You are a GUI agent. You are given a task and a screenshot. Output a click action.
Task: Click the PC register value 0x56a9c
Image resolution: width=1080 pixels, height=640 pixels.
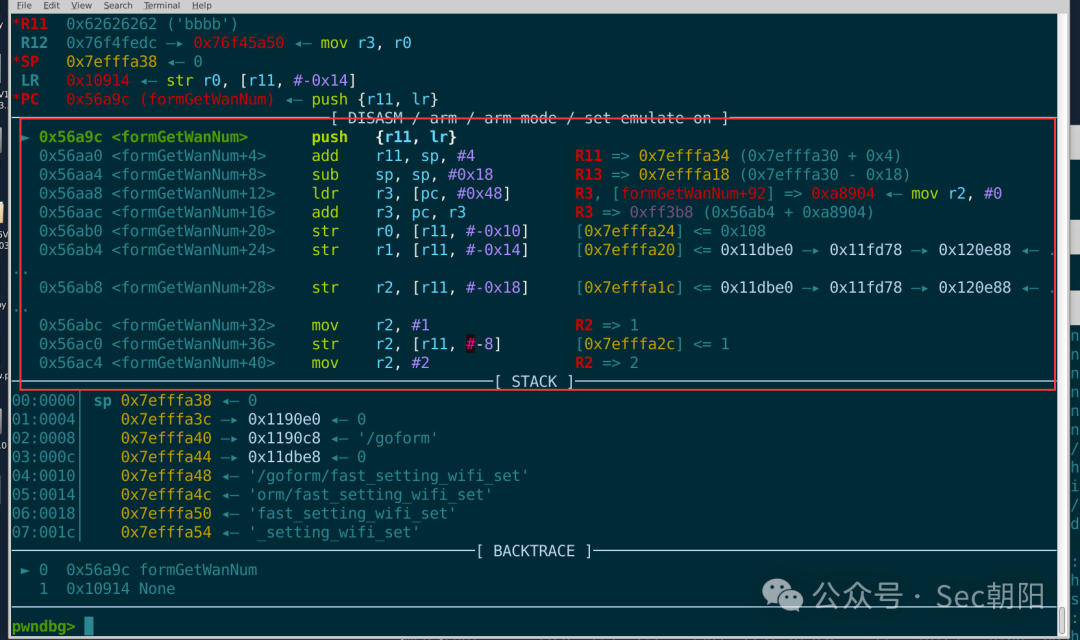(x=98, y=99)
